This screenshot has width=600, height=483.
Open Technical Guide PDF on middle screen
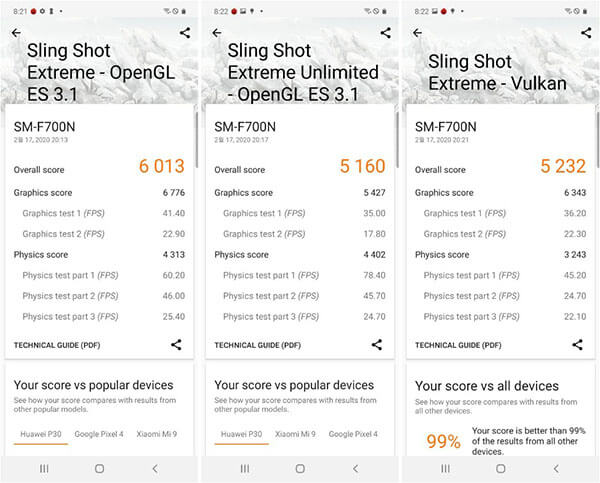click(257, 345)
